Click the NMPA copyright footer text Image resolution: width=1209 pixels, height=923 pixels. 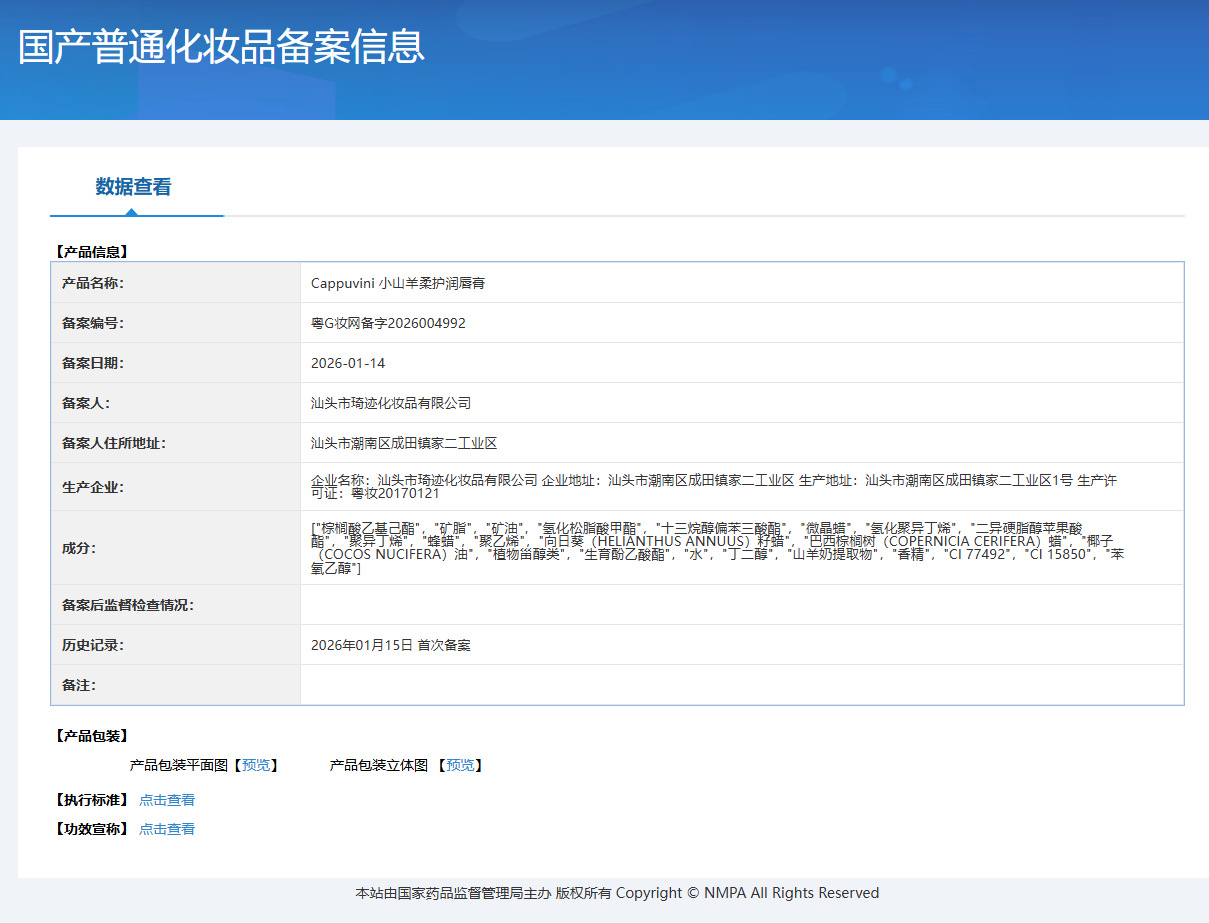click(x=617, y=893)
